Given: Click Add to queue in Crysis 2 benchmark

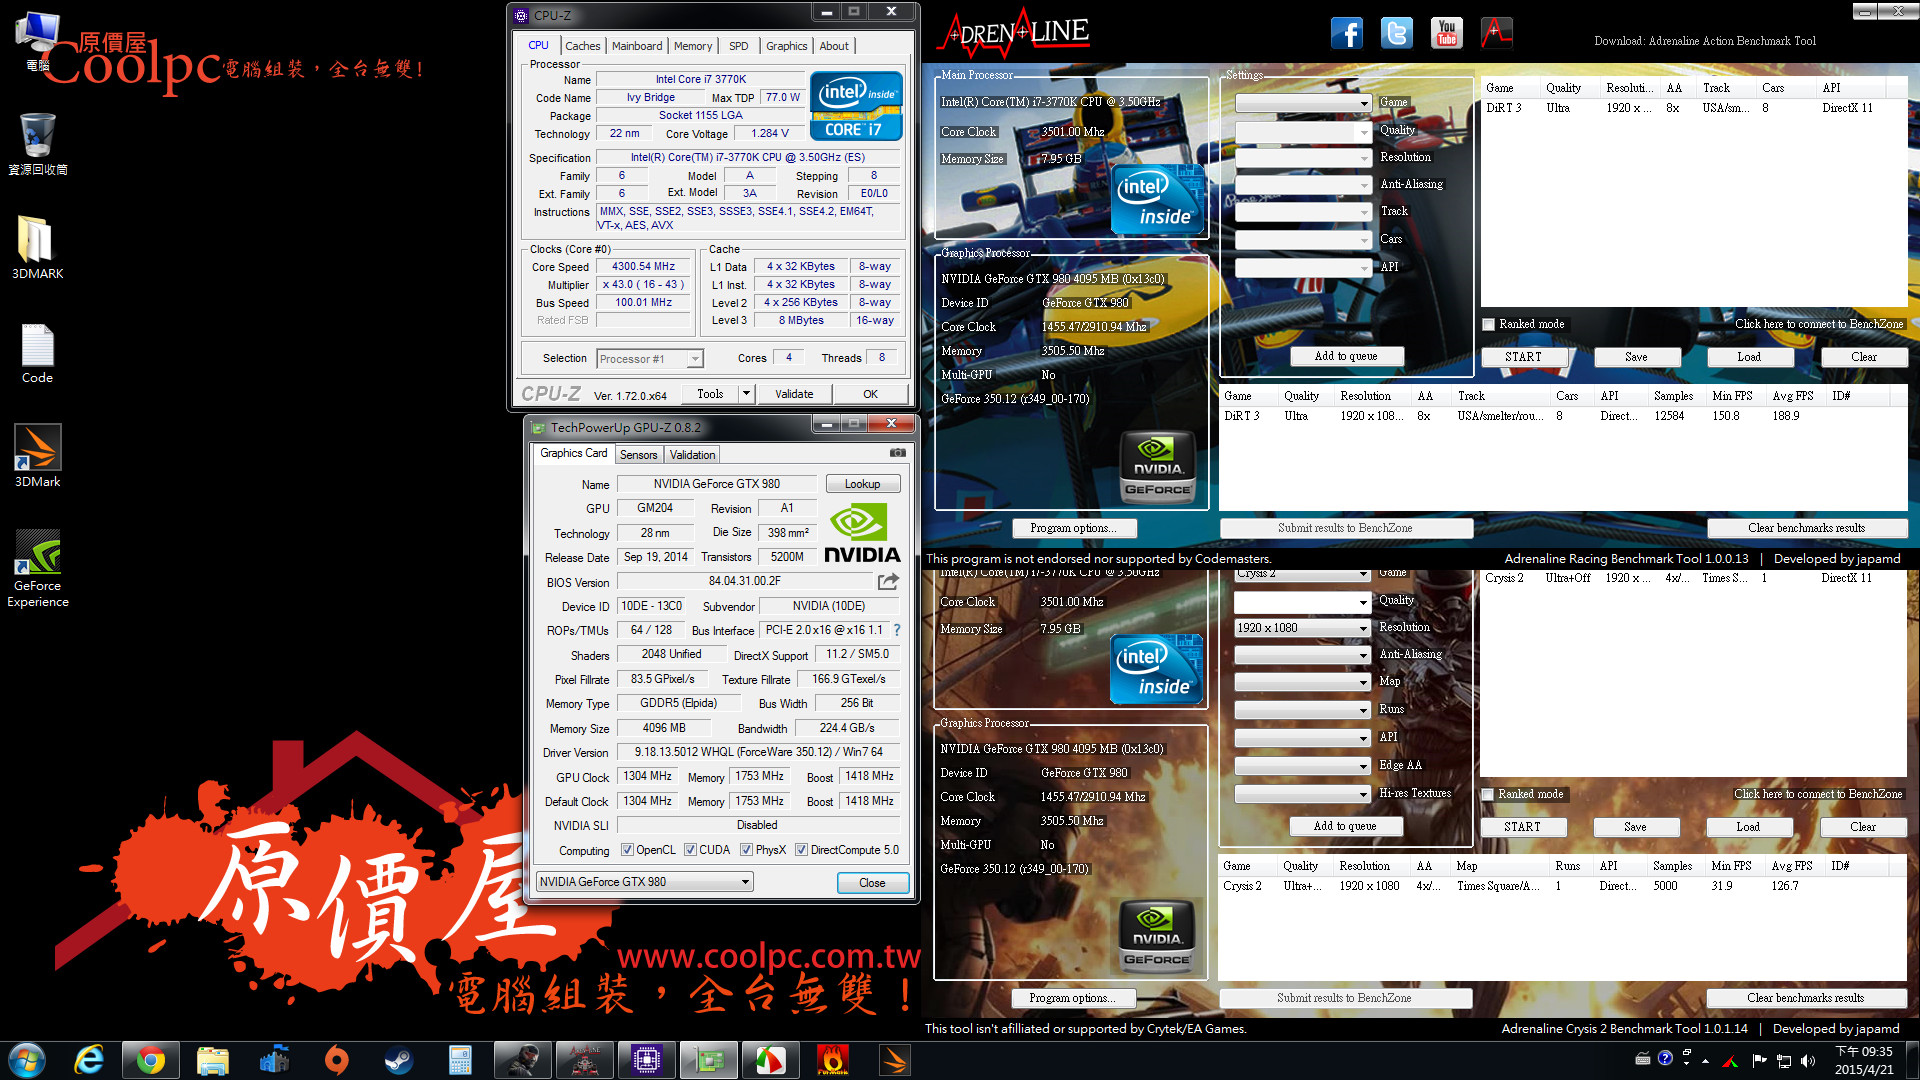Looking at the screenshot, I should [x=1345, y=827].
